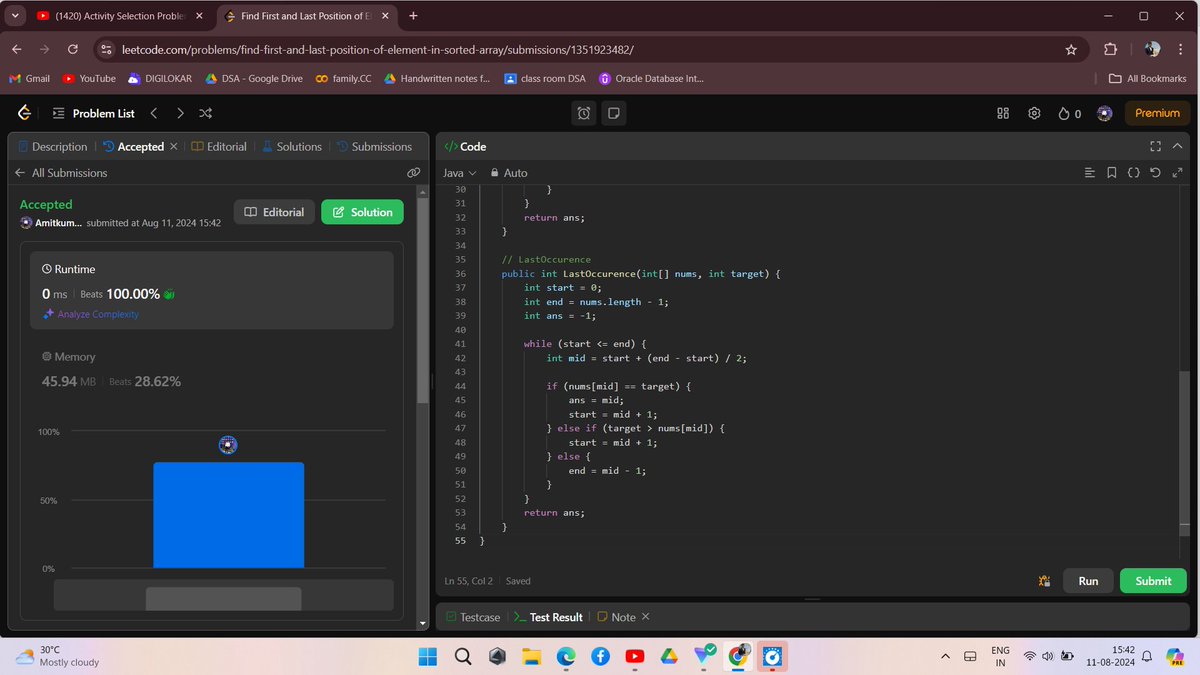Viewport: 1200px width, 675px height.
Task: Open the Problem List
Action: pyautogui.click(x=93, y=113)
